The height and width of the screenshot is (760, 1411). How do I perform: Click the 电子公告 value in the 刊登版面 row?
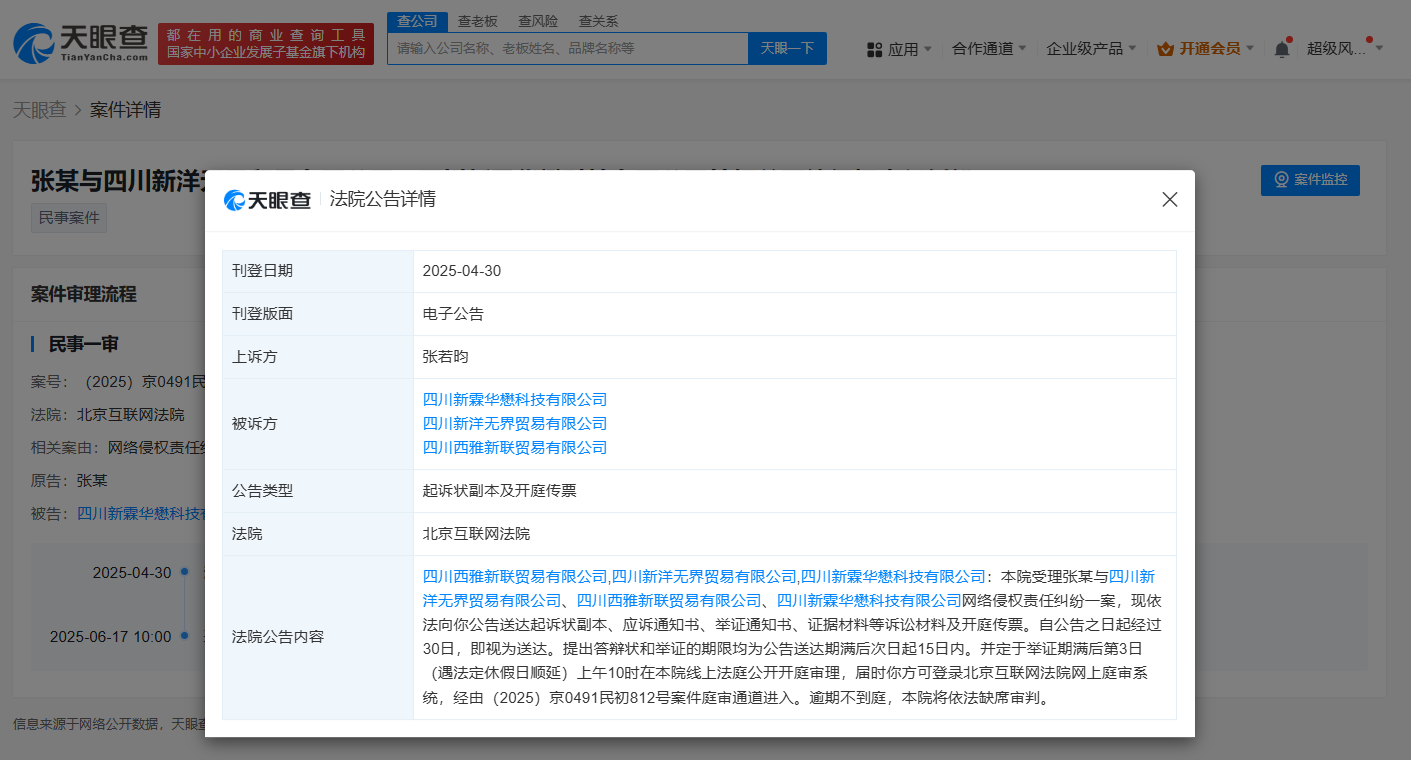point(453,313)
